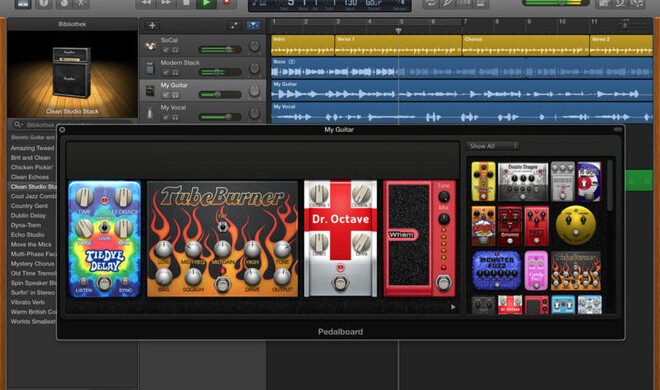Select the Chorus drummer region

pyautogui.click(x=526, y=45)
